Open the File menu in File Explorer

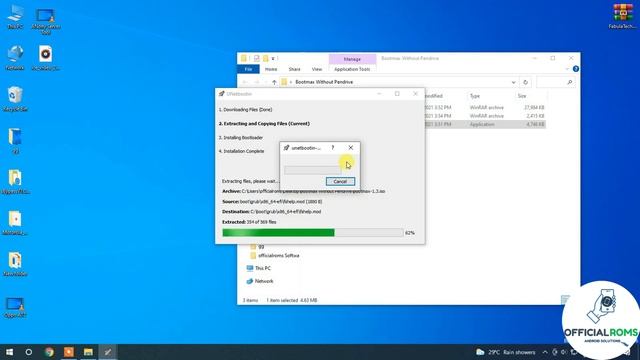point(248,69)
